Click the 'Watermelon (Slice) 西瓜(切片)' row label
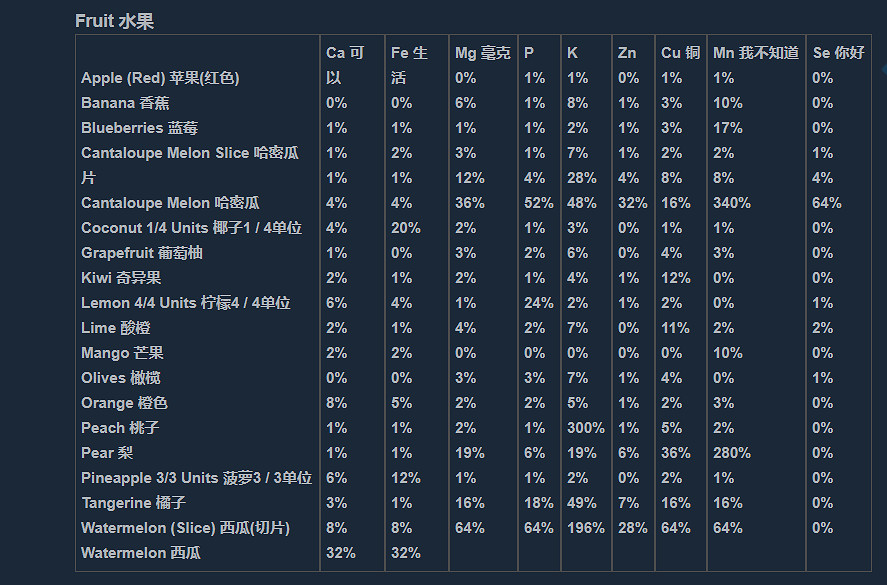This screenshot has height=585, width=887. [185, 528]
